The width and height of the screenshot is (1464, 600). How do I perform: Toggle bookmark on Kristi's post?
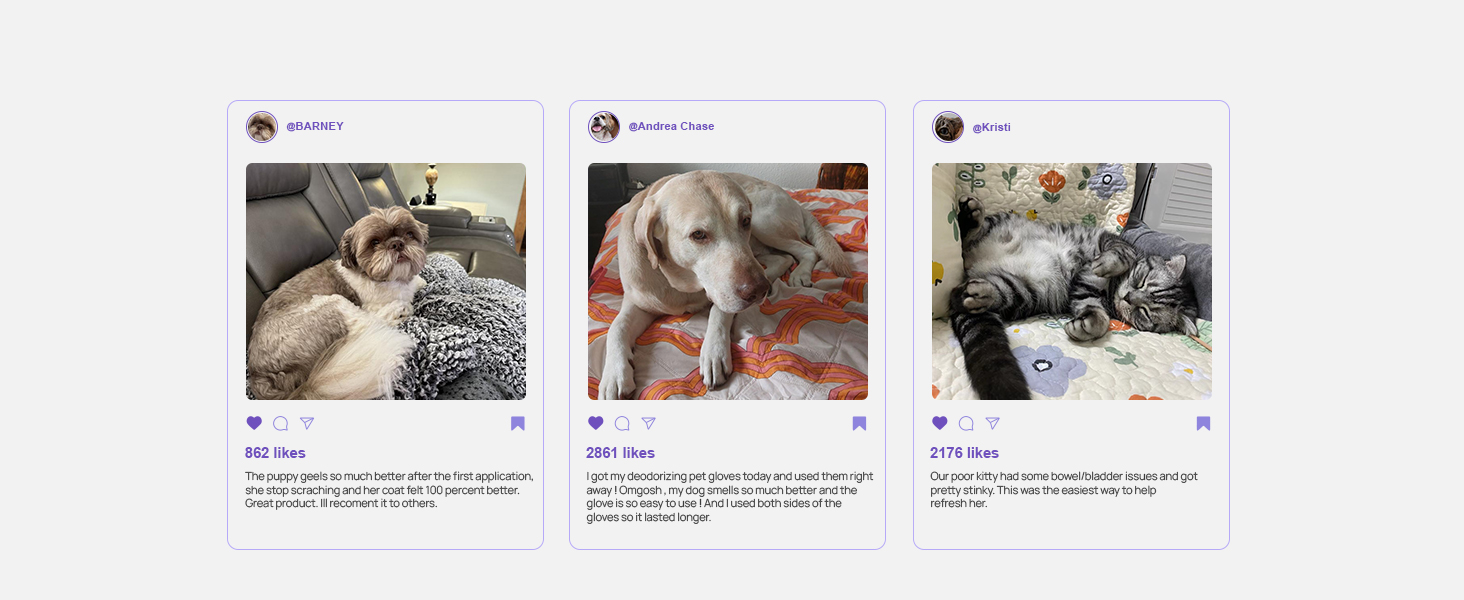1203,423
